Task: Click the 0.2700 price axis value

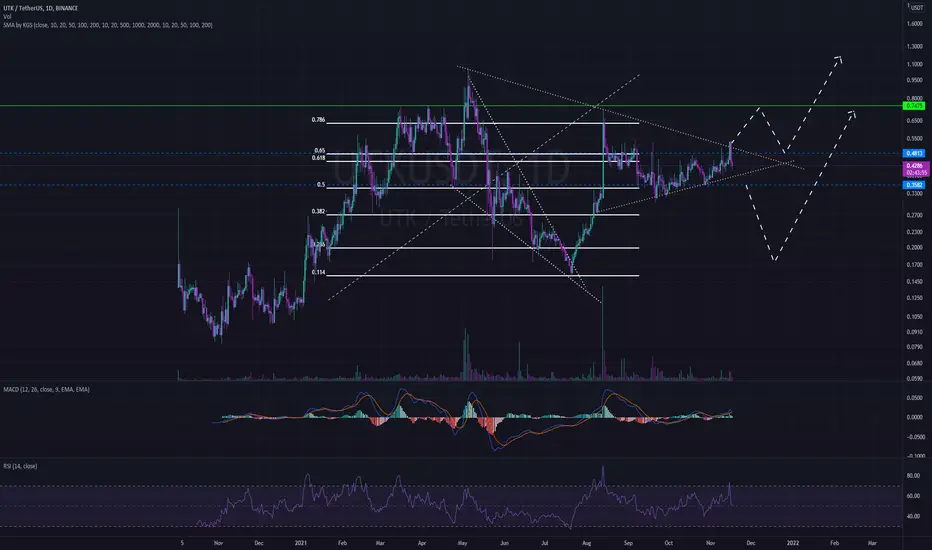Action: point(915,215)
